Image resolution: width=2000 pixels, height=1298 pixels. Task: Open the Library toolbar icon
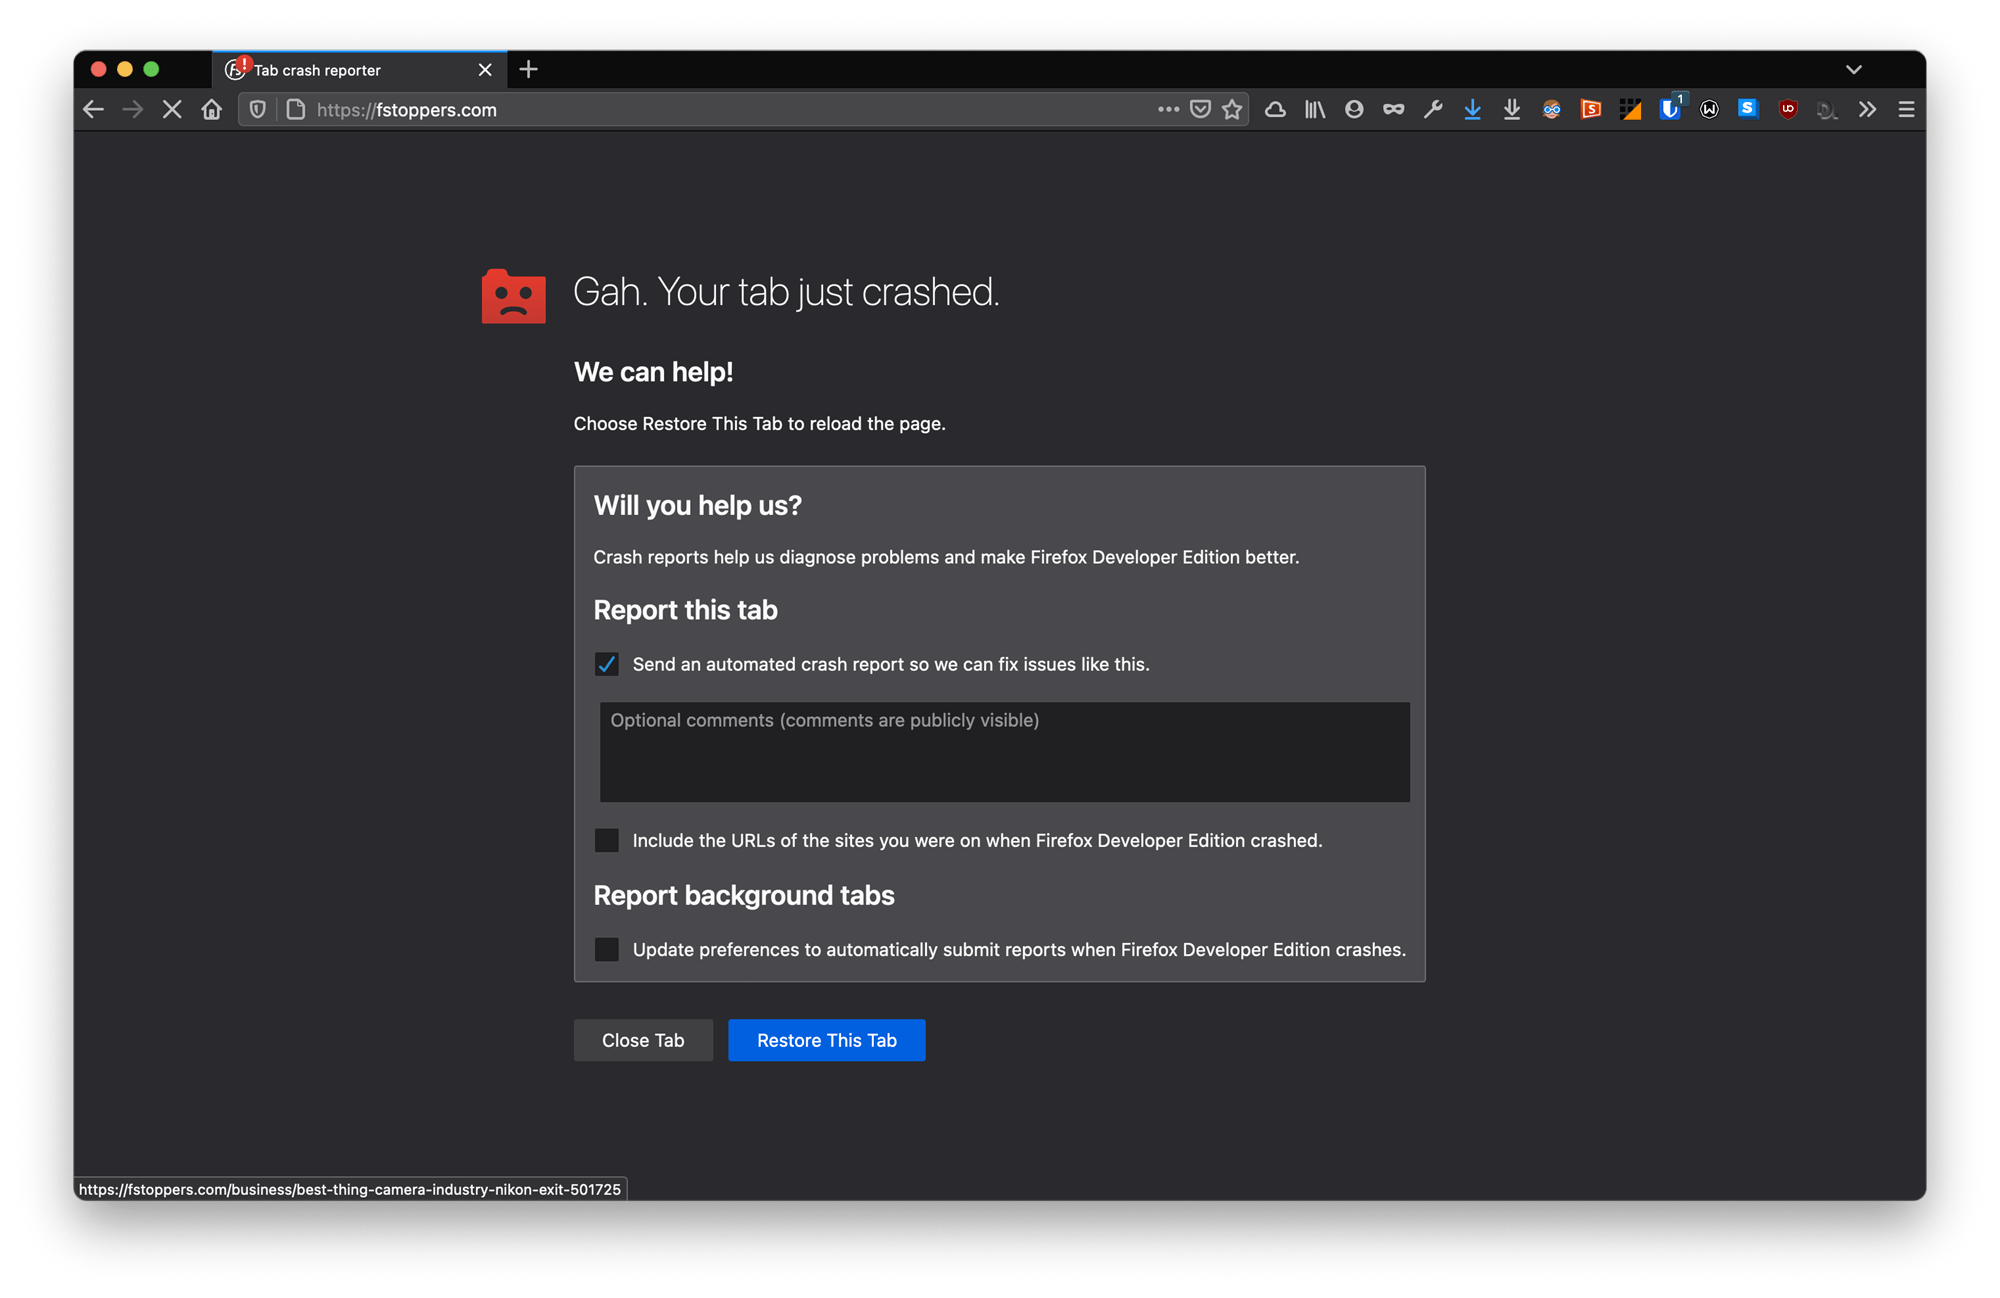pos(1314,110)
